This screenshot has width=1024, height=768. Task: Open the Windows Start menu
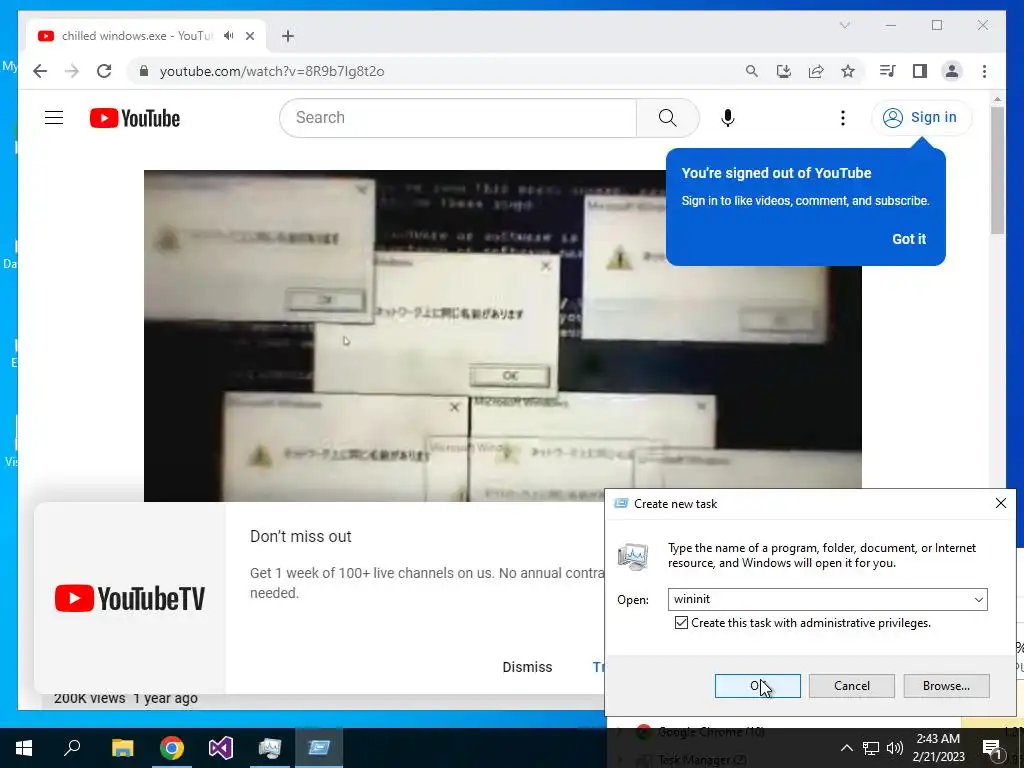point(24,748)
